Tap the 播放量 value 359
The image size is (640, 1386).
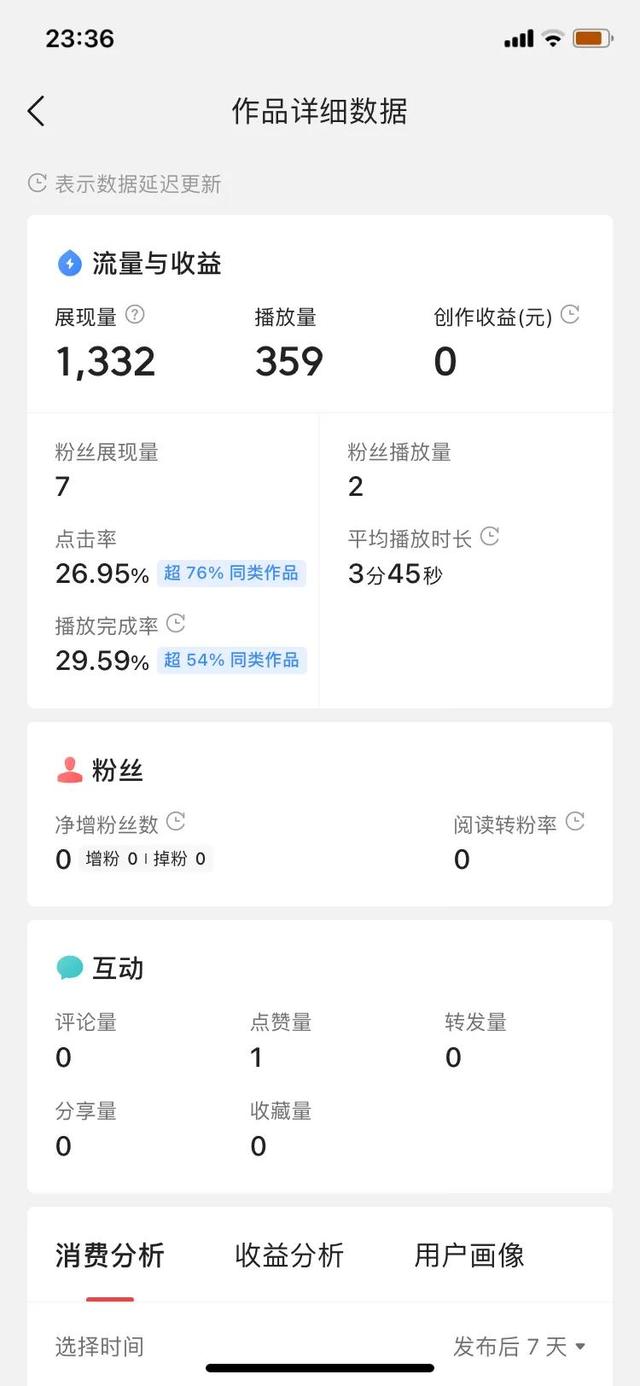click(289, 361)
